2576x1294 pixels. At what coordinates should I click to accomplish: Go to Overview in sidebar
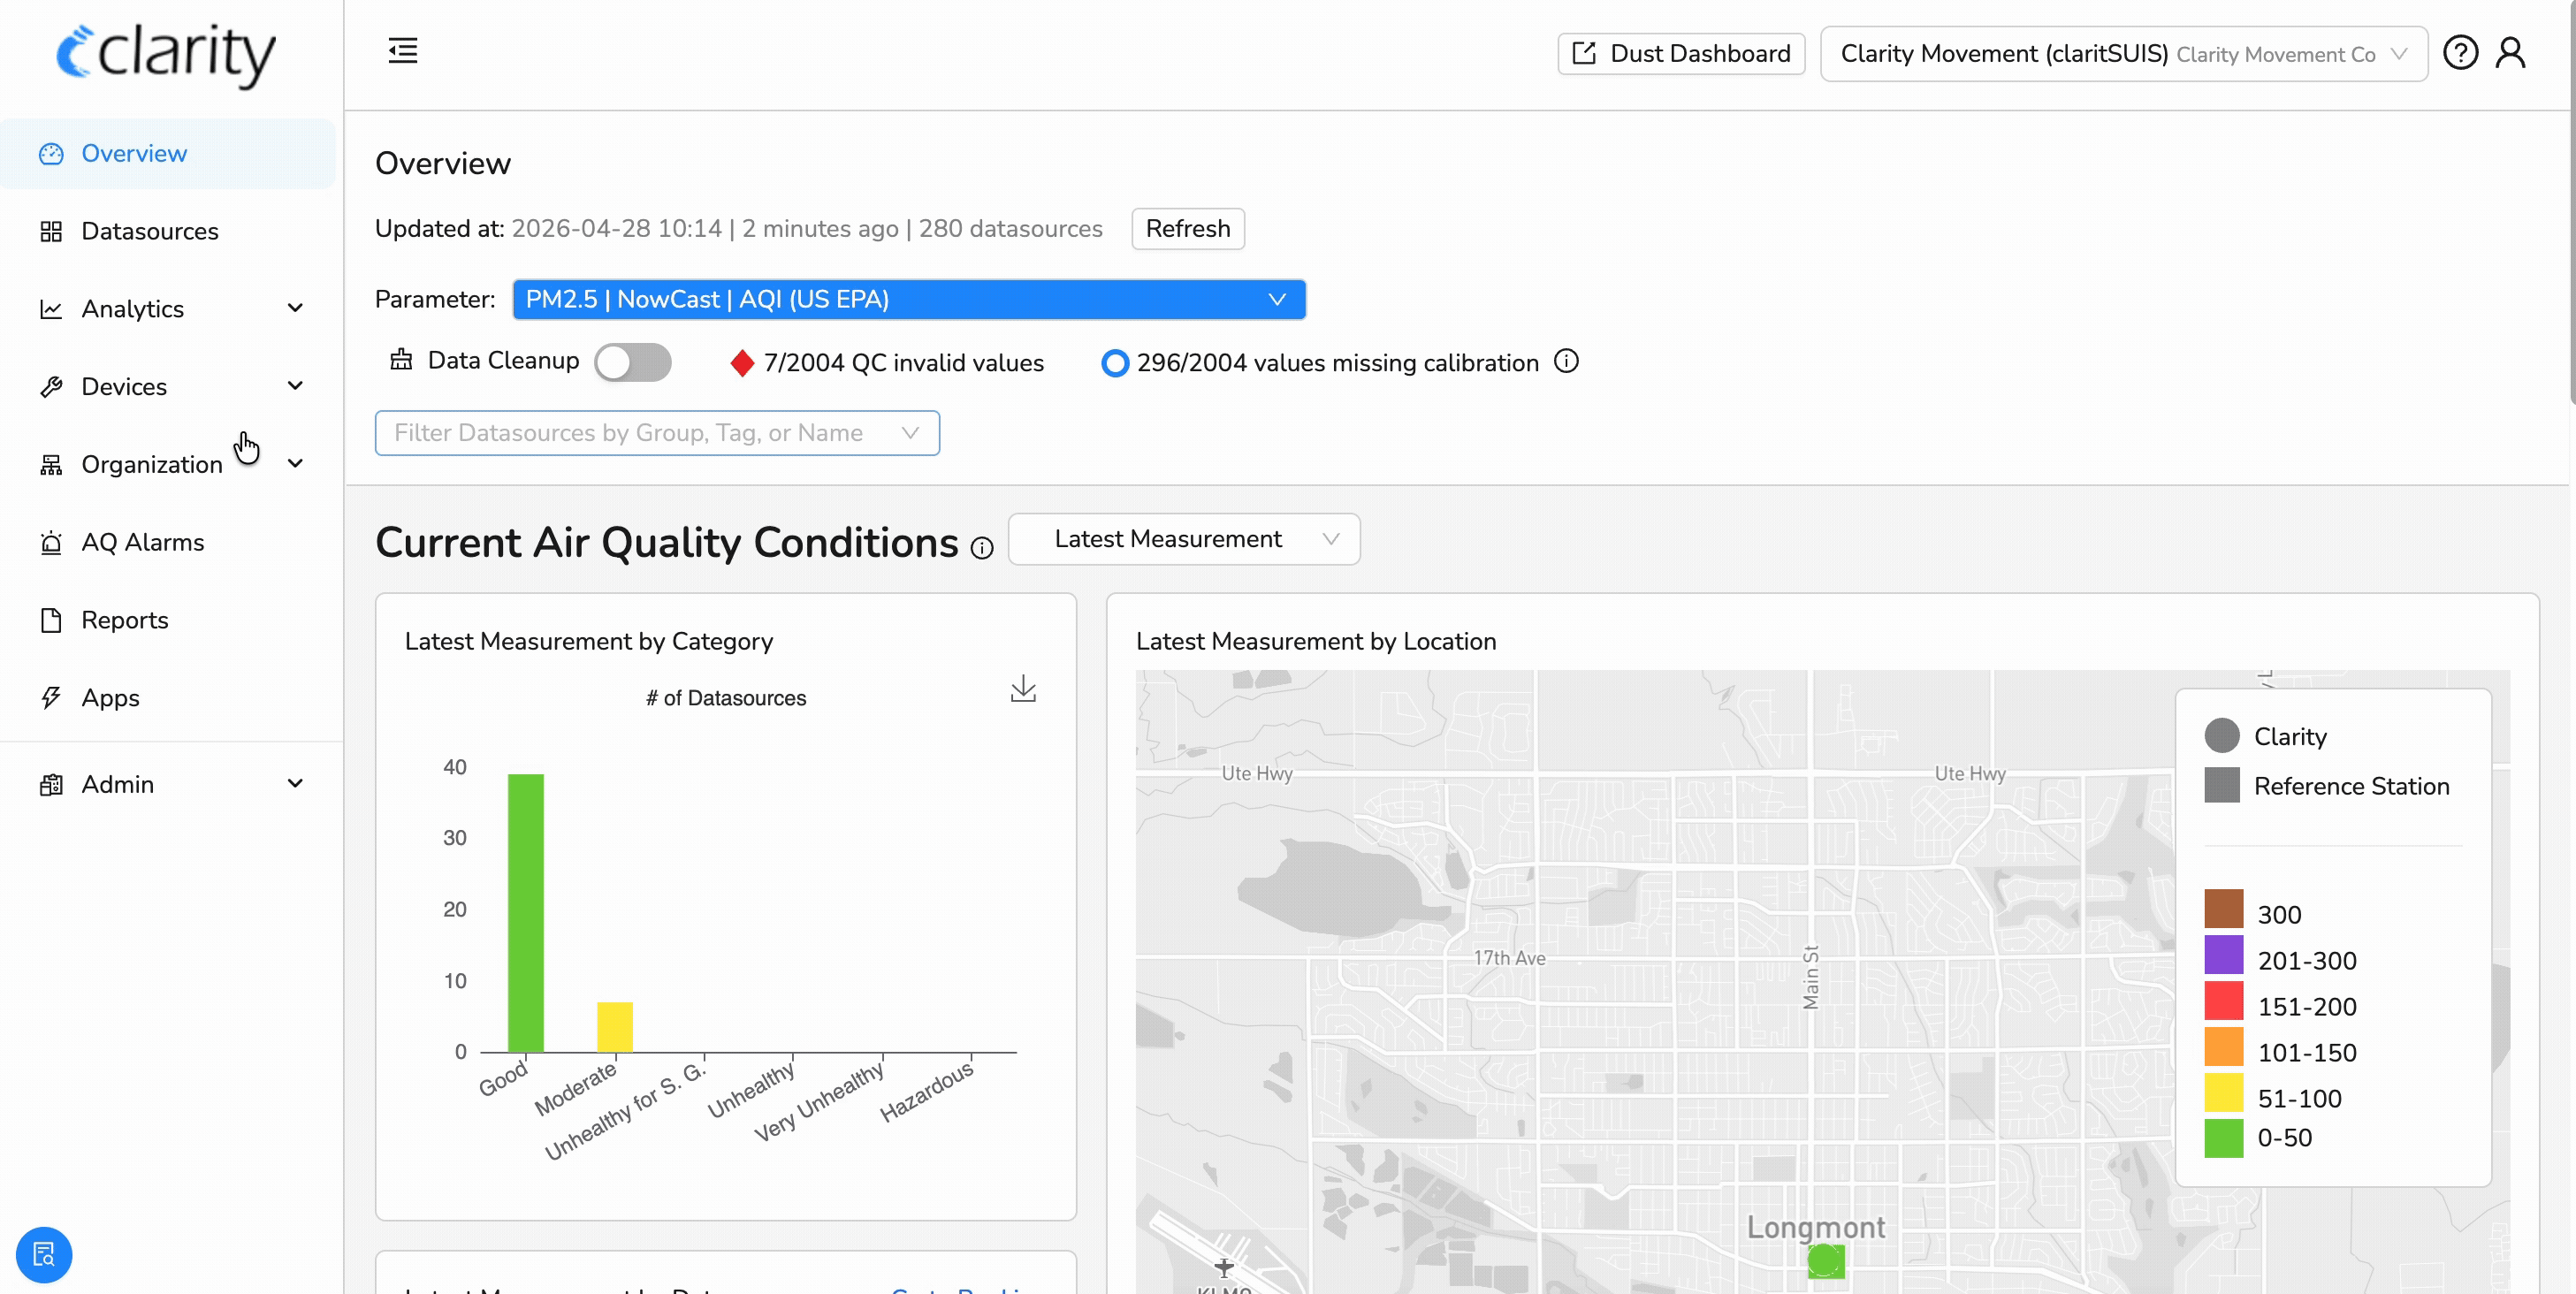tap(168, 153)
